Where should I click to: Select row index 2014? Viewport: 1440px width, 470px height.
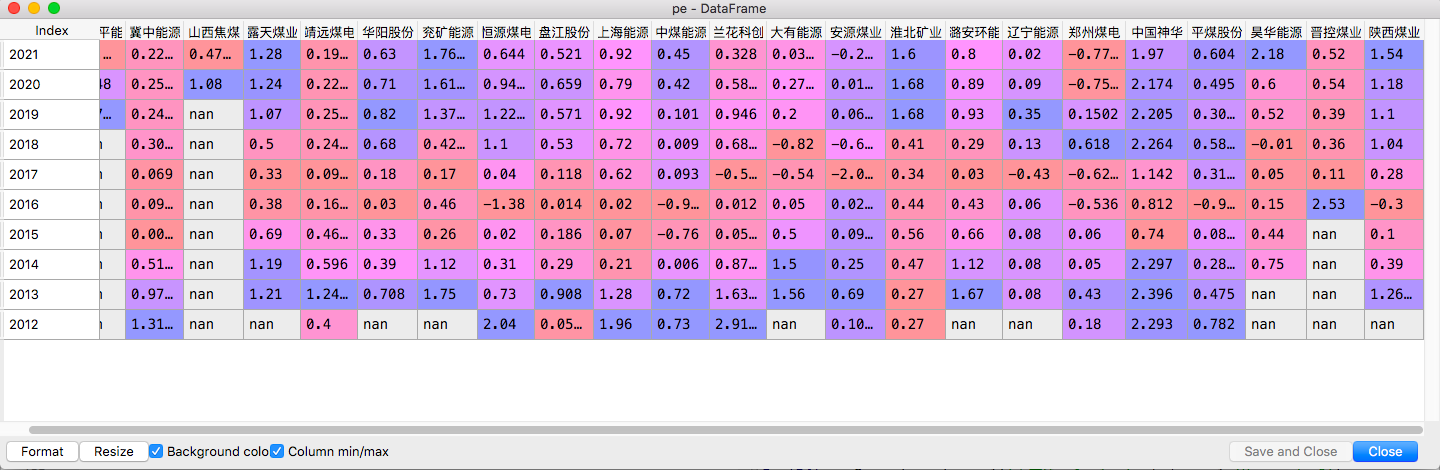50,265
